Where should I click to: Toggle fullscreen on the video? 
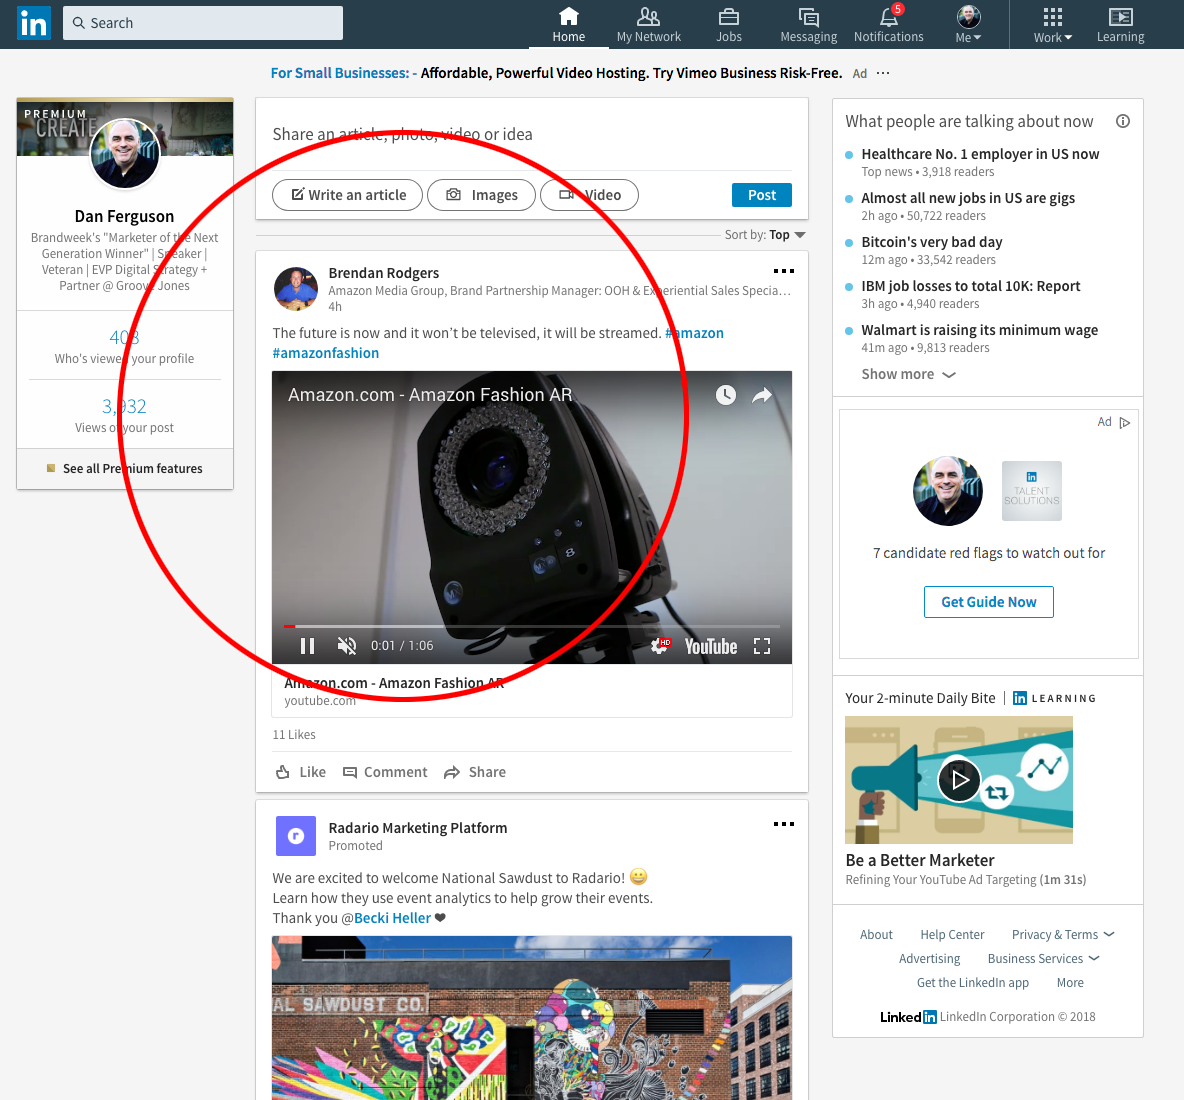[x=762, y=646]
